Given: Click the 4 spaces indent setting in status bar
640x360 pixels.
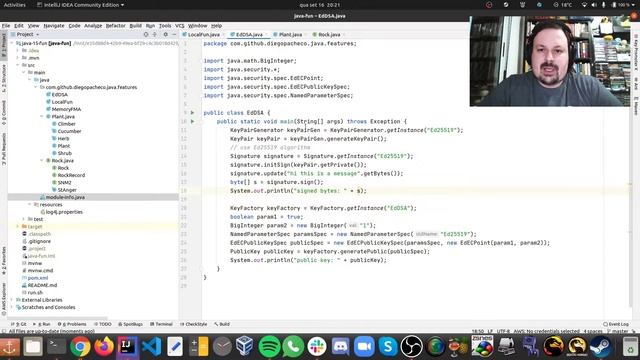Looking at the screenshot, I should point(593,331).
